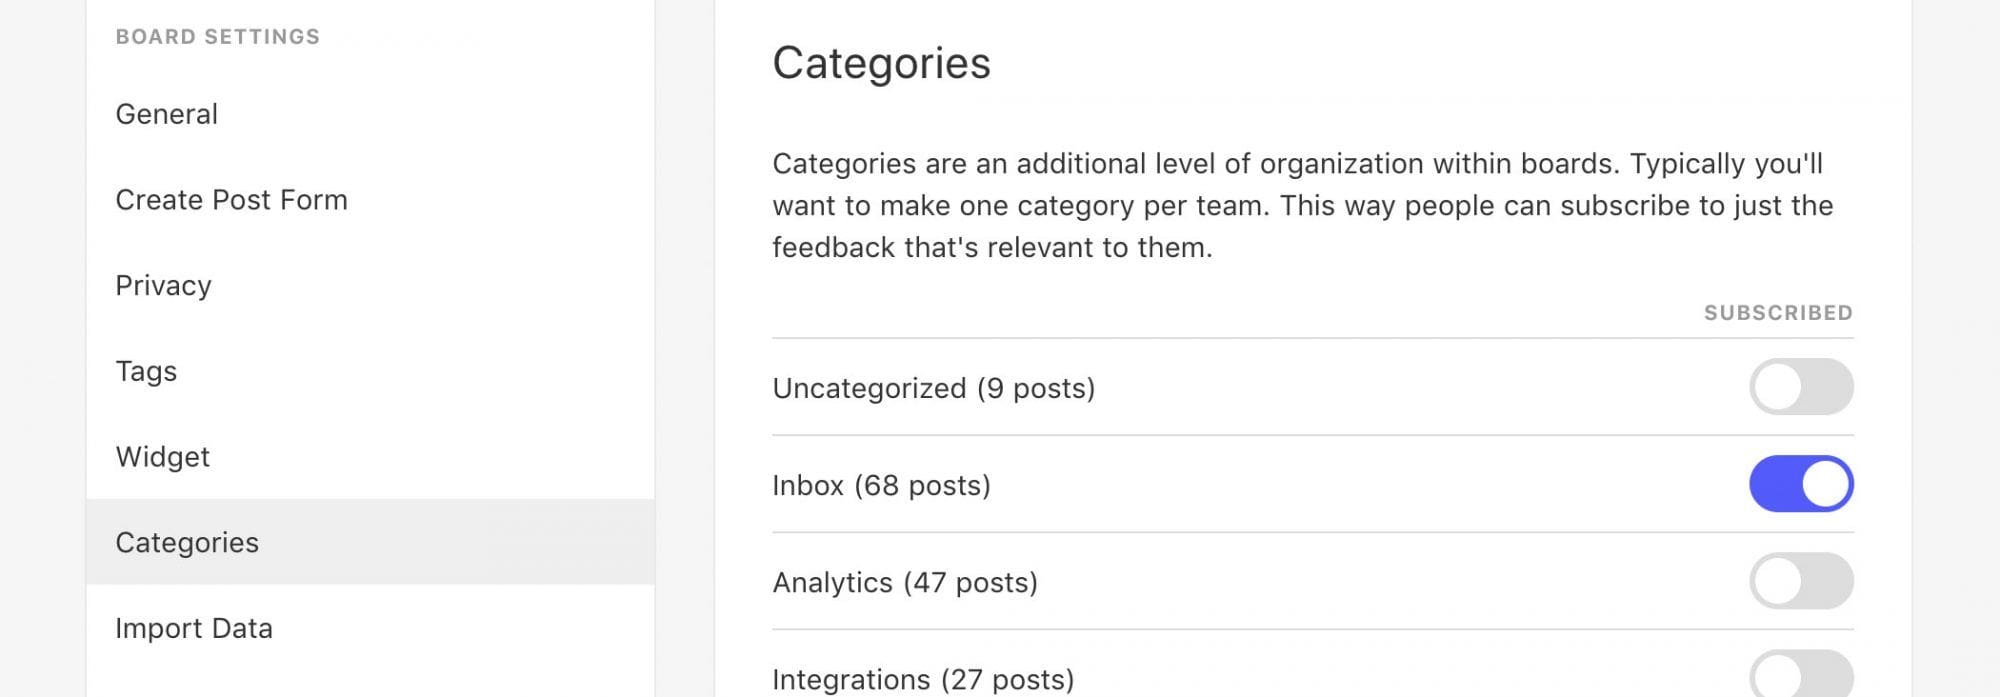Click the categories description paragraph
This screenshot has height=697, width=2000.
click(1303, 206)
